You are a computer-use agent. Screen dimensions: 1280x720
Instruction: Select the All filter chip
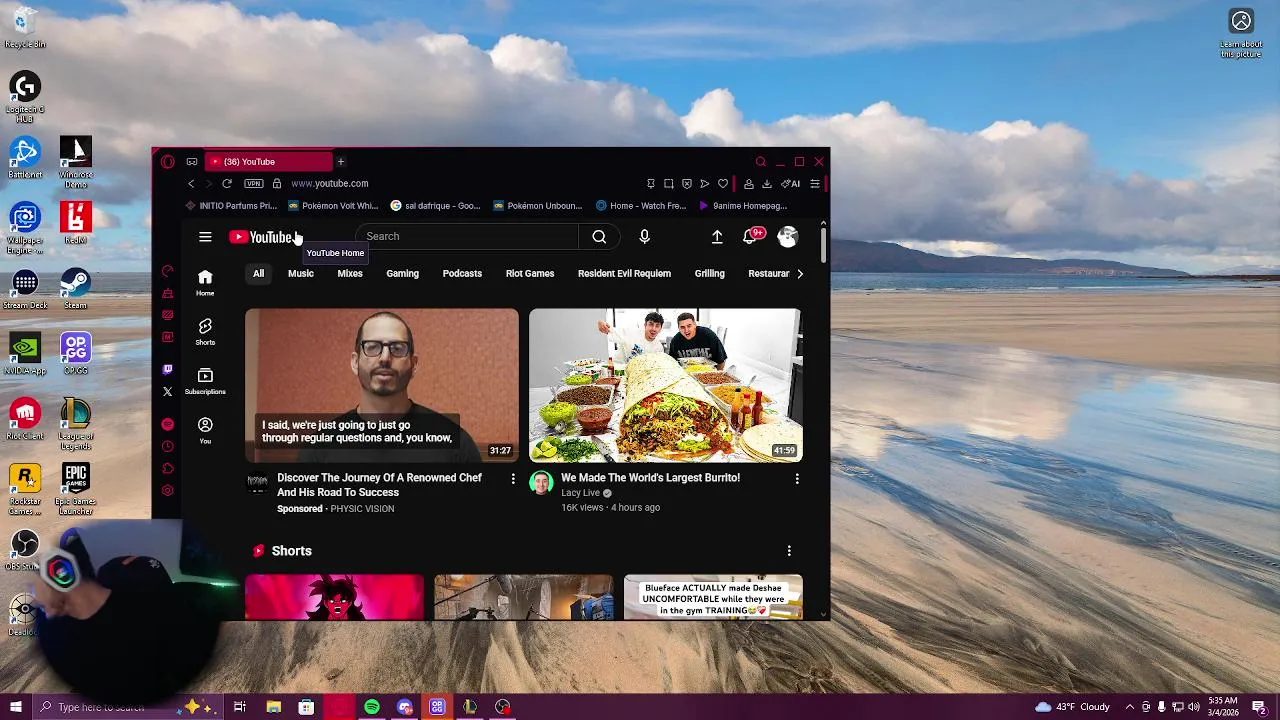click(x=258, y=274)
